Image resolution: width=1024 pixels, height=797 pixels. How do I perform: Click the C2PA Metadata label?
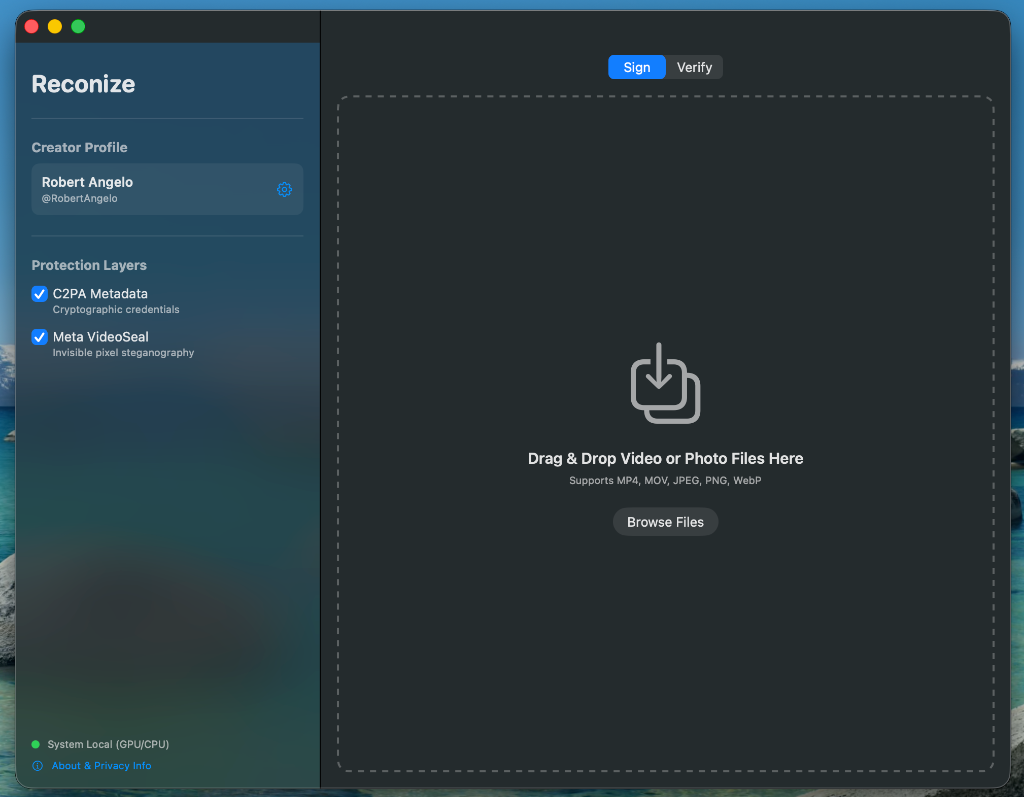click(100, 294)
